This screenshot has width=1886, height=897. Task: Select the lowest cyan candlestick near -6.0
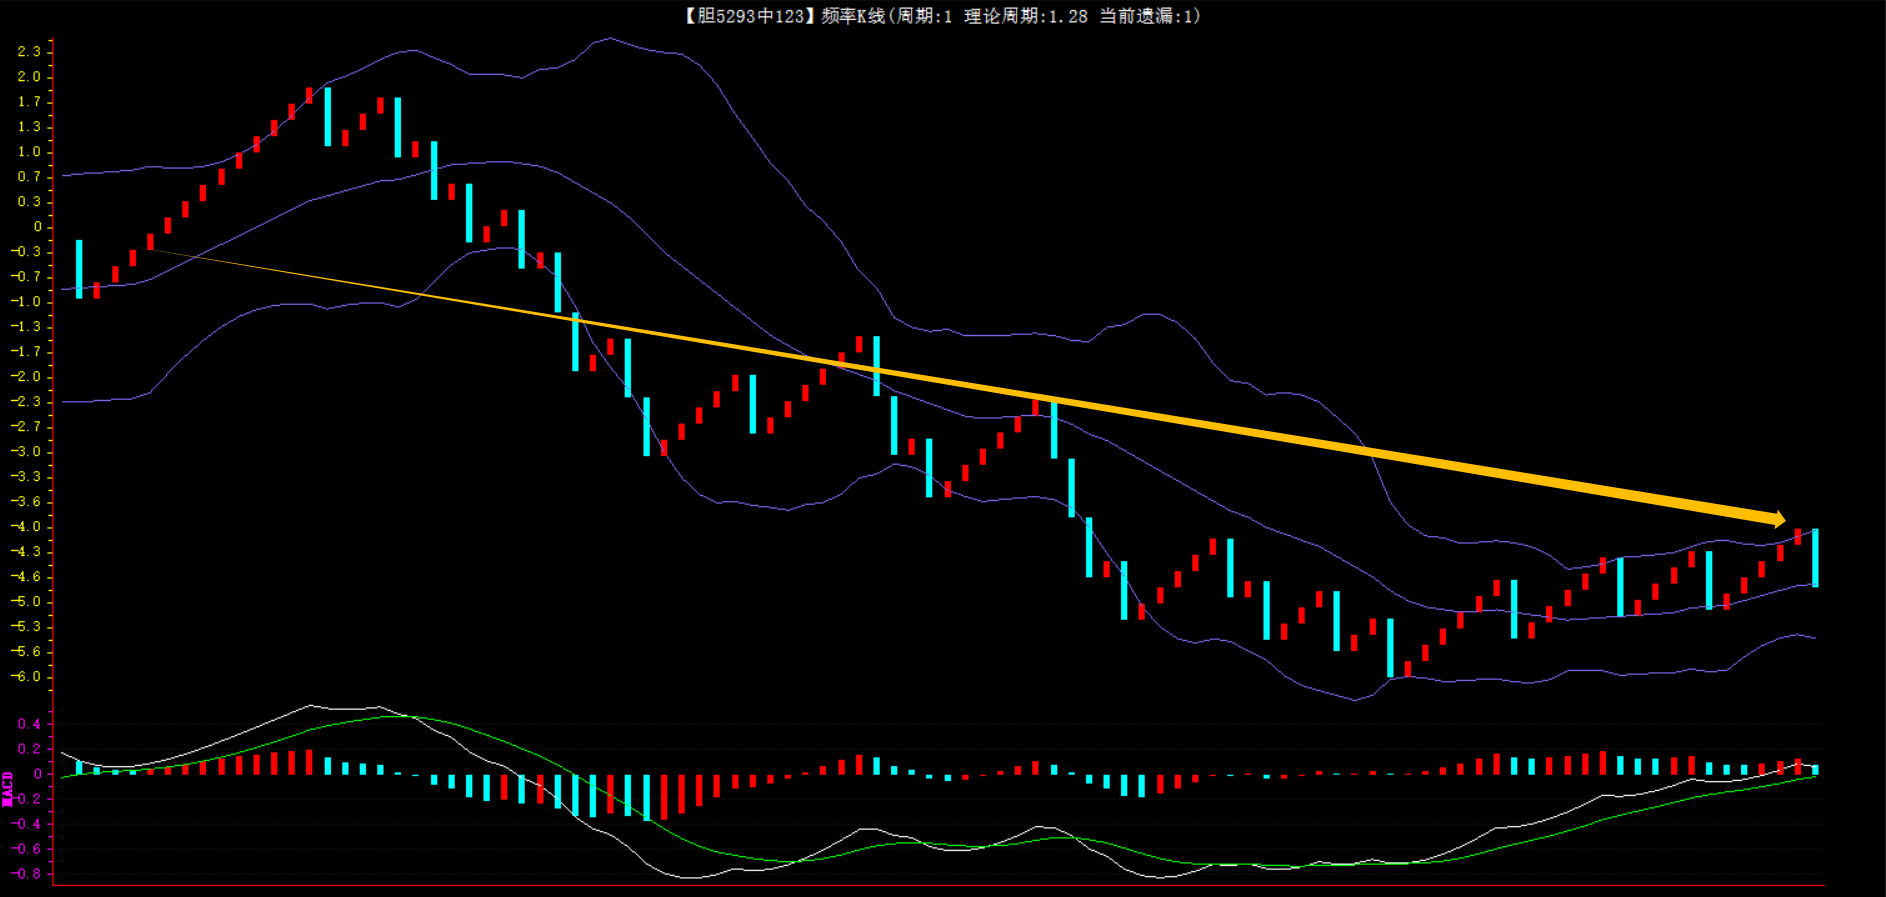[x=1390, y=647]
